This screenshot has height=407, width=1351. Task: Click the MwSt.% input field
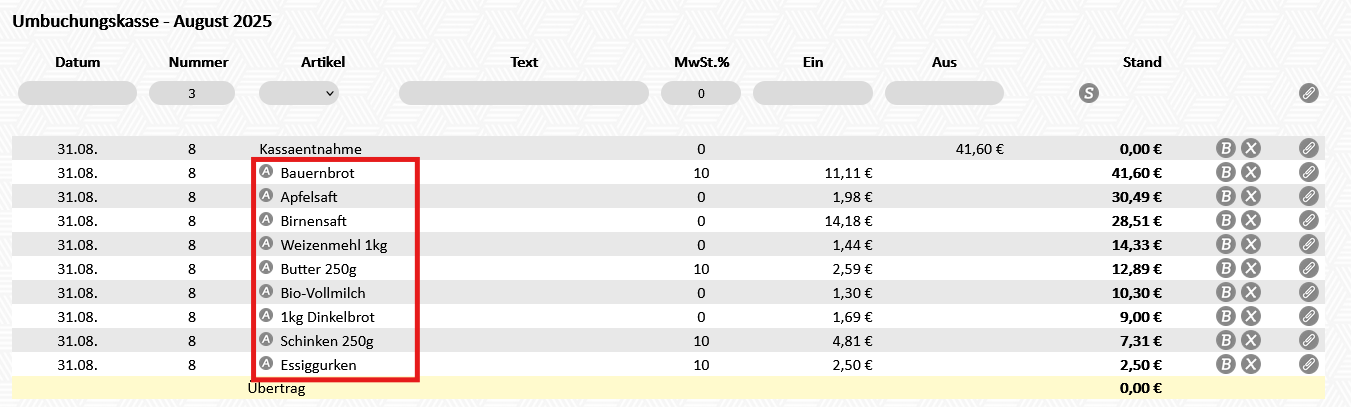click(701, 93)
